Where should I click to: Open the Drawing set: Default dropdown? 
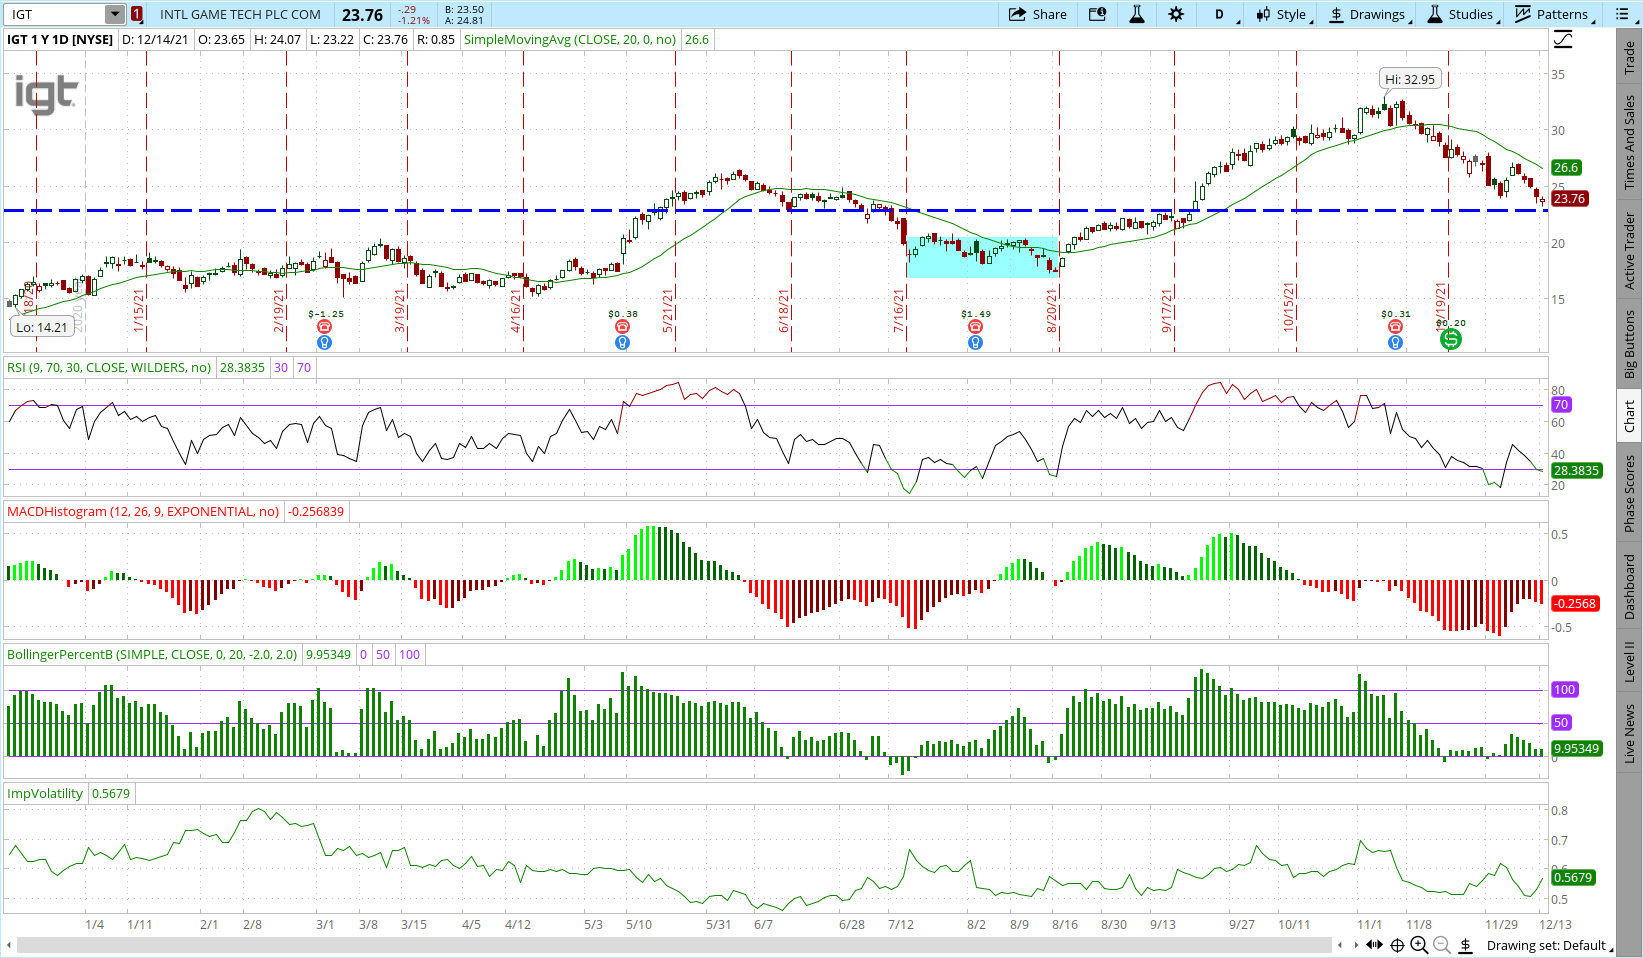coord(1549,945)
